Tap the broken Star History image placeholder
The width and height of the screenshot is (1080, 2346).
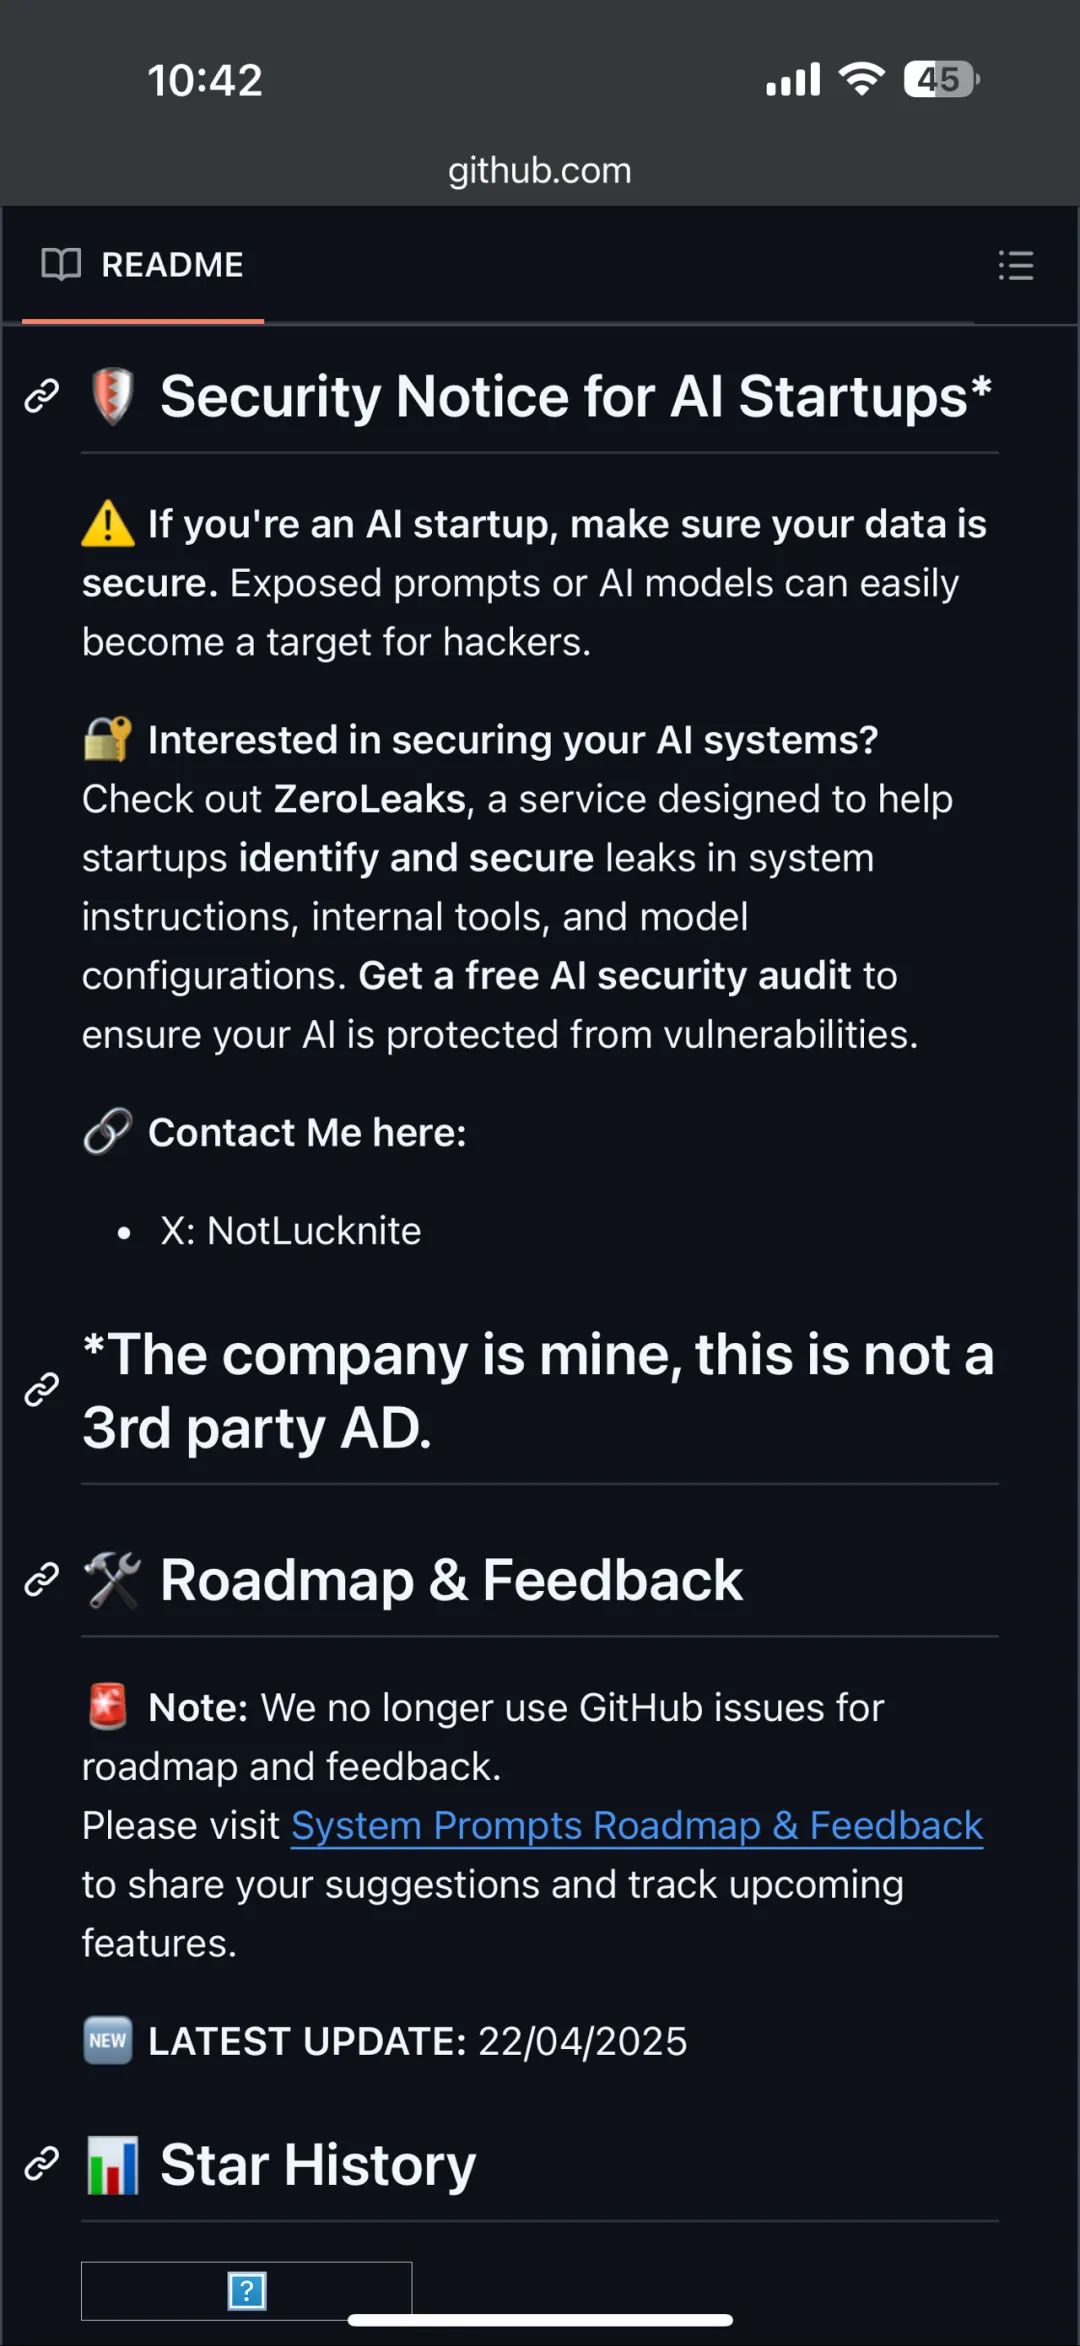coord(246,2290)
